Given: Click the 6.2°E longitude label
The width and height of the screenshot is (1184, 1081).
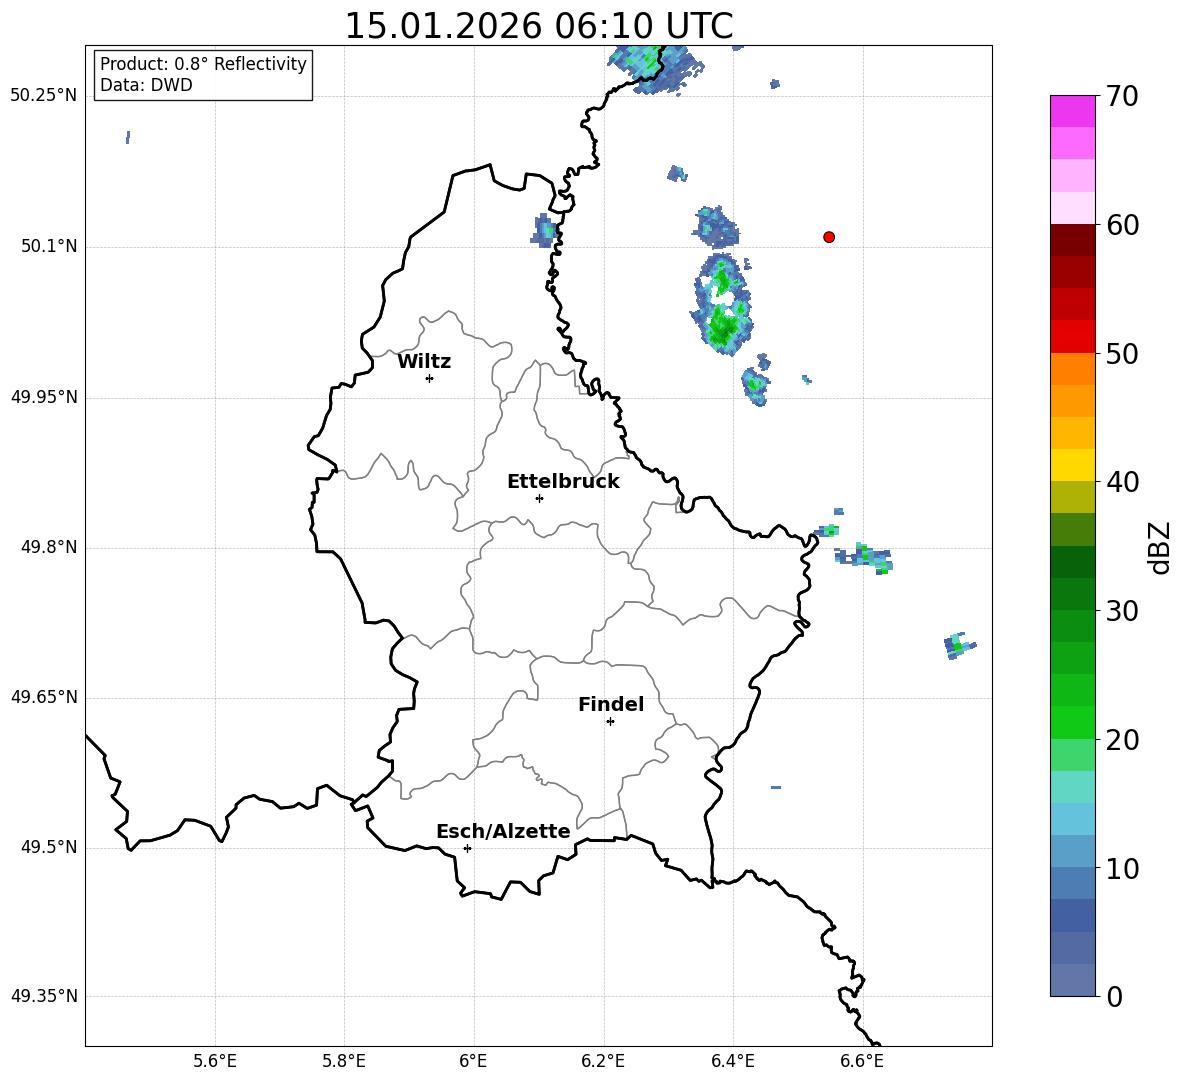Looking at the screenshot, I should click(x=603, y=1061).
